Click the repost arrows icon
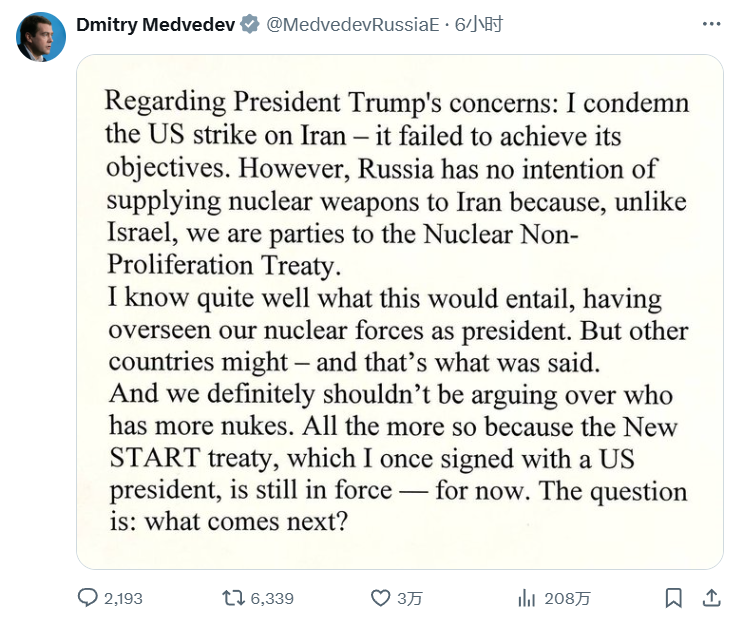Image resolution: width=732 pixels, height=622 pixels. pyautogui.click(x=233, y=597)
